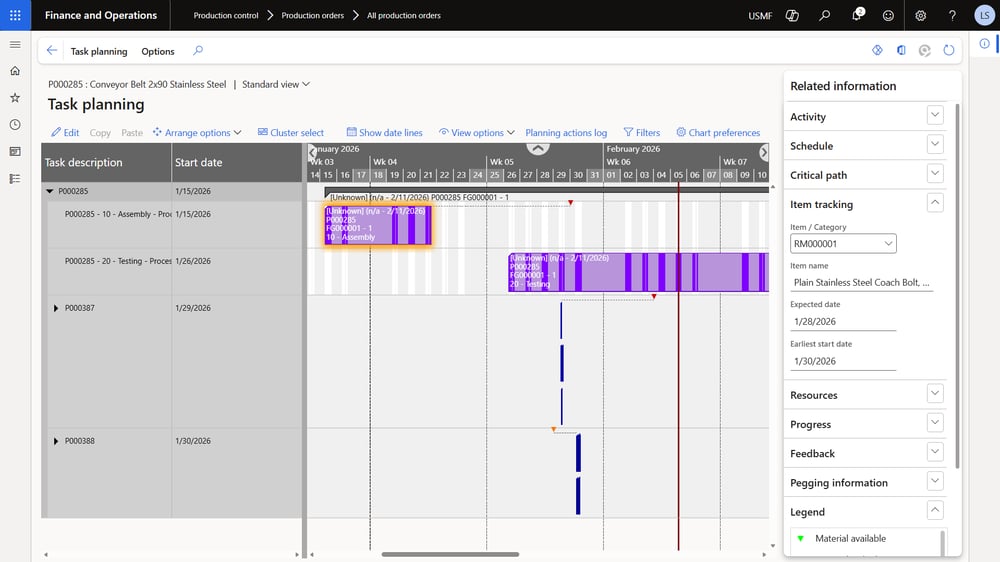Screen dimensions: 1000x562
Task: Open the Options tab
Action: 158,51
